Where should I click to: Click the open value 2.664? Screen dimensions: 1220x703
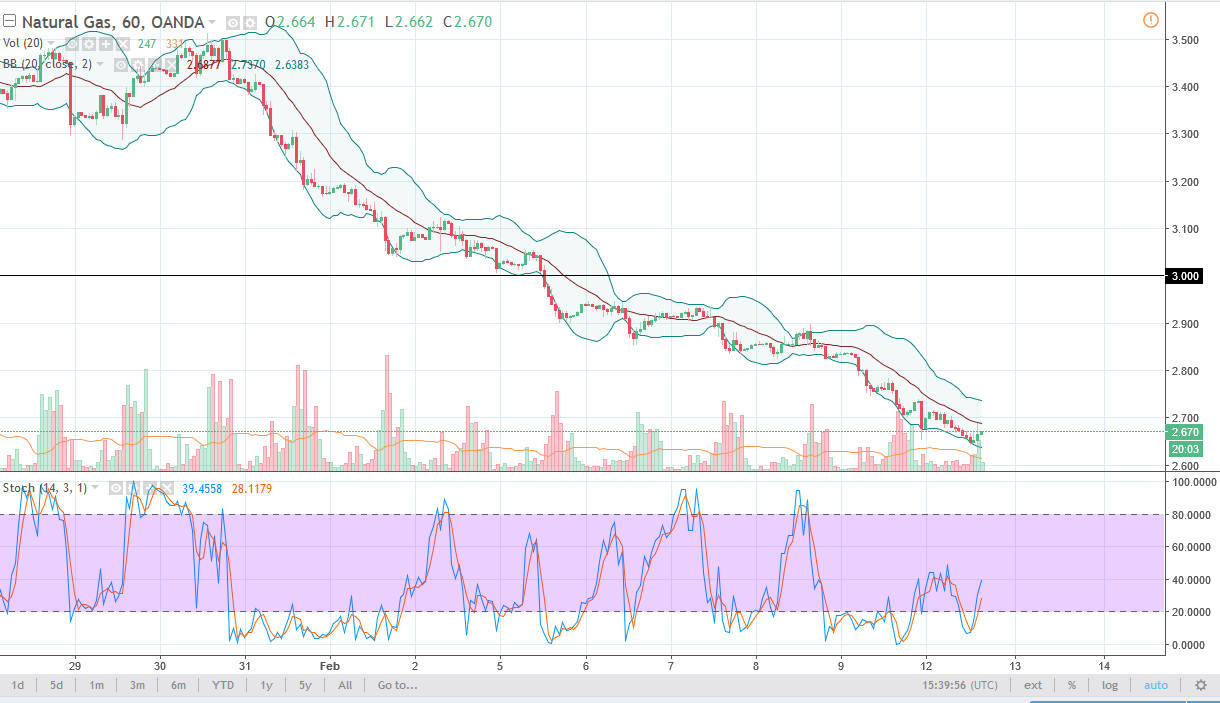pyautogui.click(x=298, y=22)
